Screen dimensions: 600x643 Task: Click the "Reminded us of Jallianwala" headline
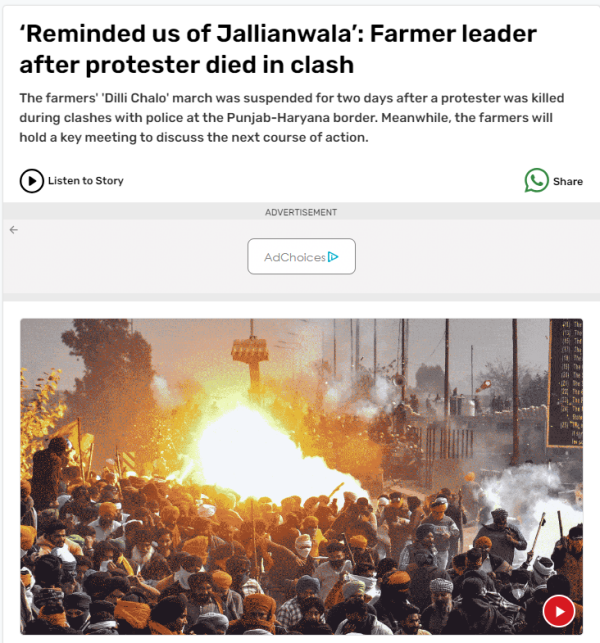point(278,49)
